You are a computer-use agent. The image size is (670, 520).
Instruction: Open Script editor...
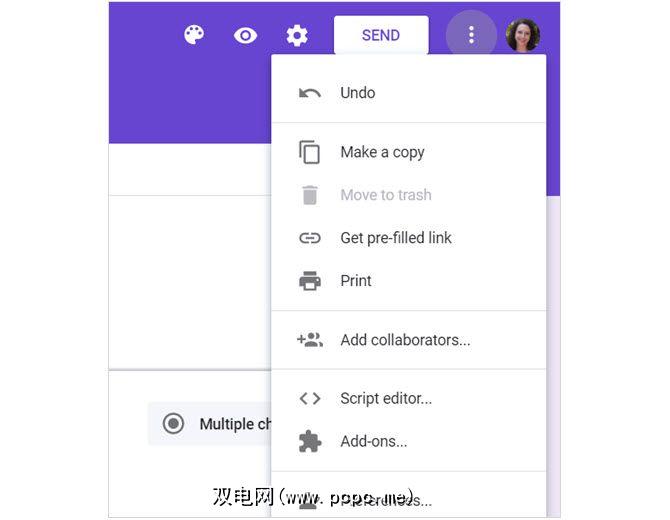coord(408,398)
